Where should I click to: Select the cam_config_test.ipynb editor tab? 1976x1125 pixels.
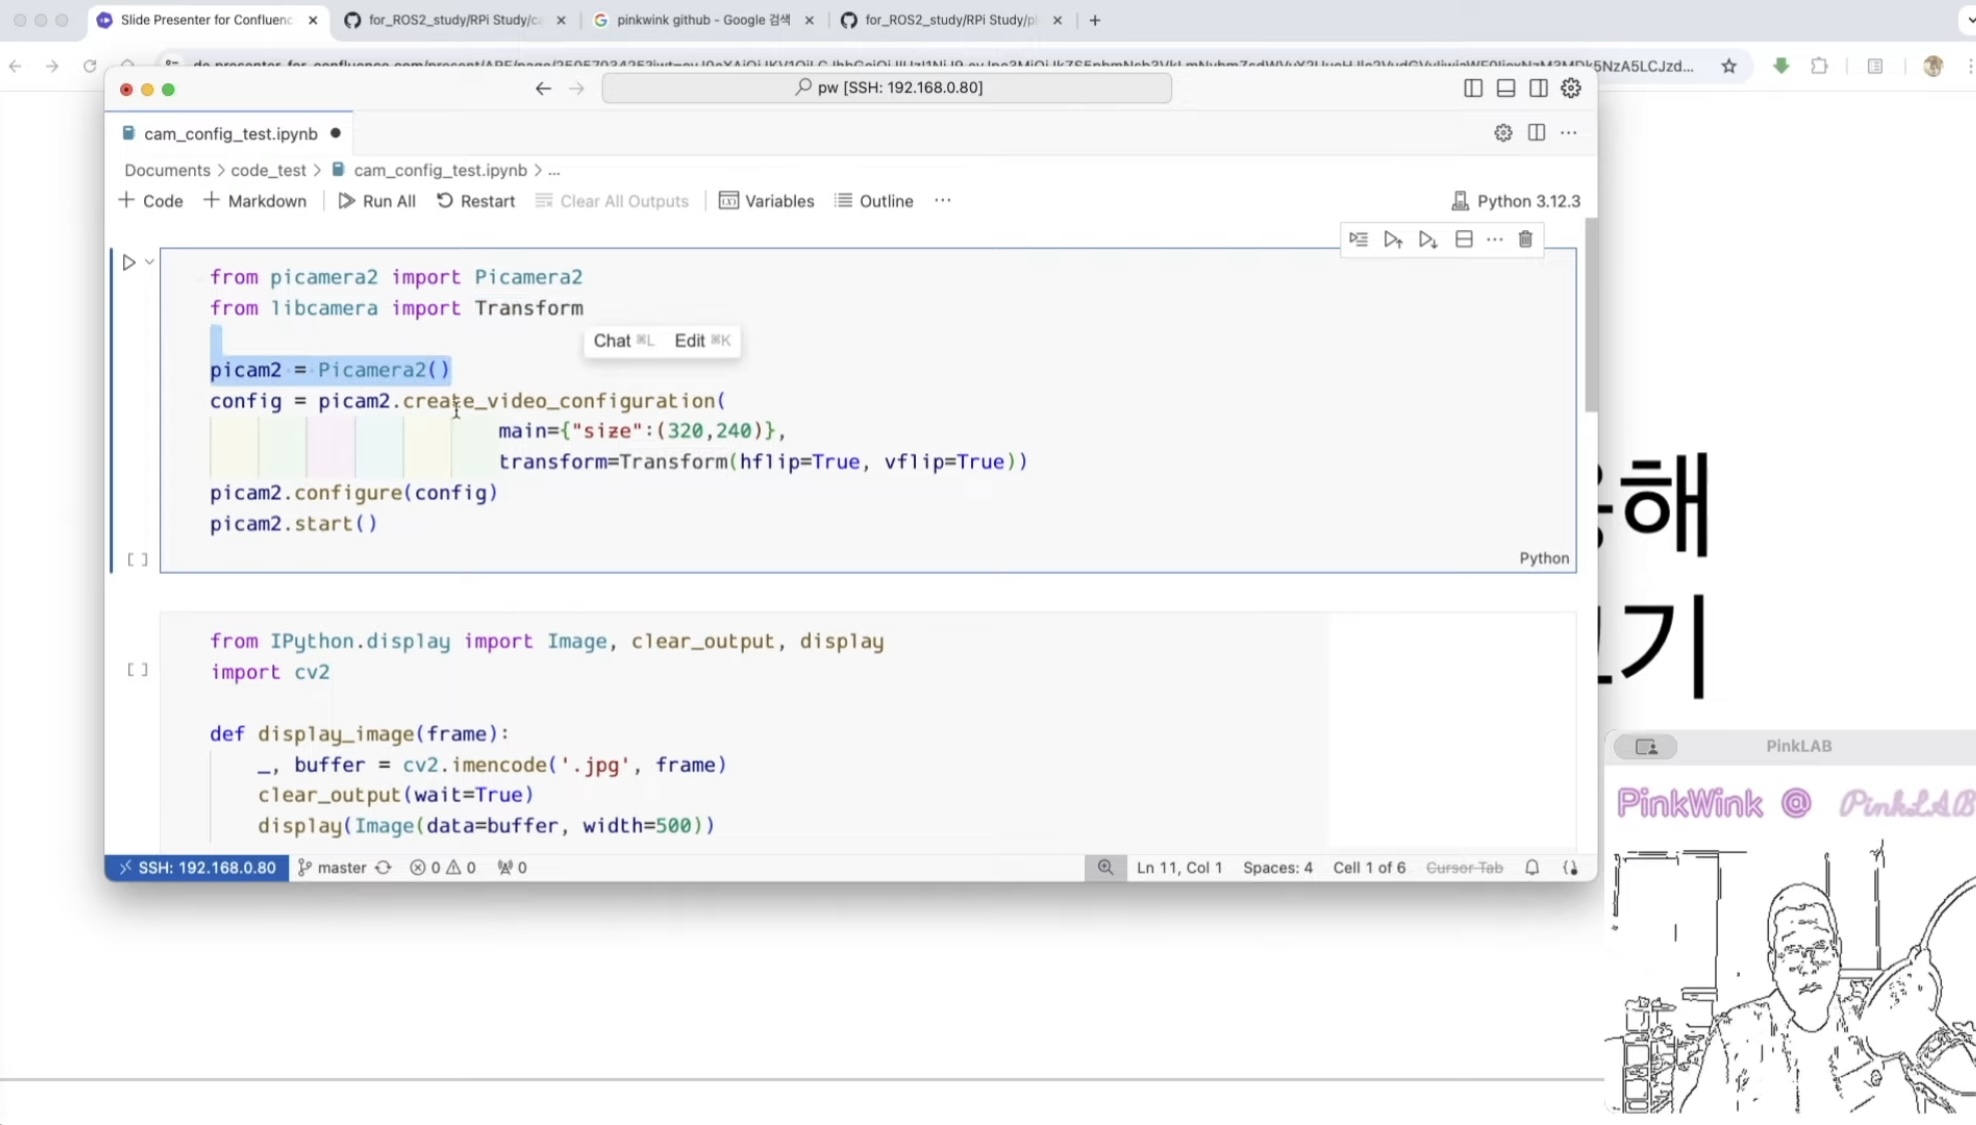[230, 134]
